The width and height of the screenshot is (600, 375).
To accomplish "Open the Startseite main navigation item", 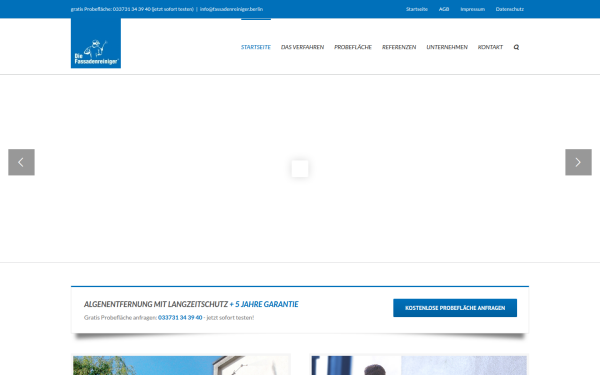I will pyautogui.click(x=256, y=47).
